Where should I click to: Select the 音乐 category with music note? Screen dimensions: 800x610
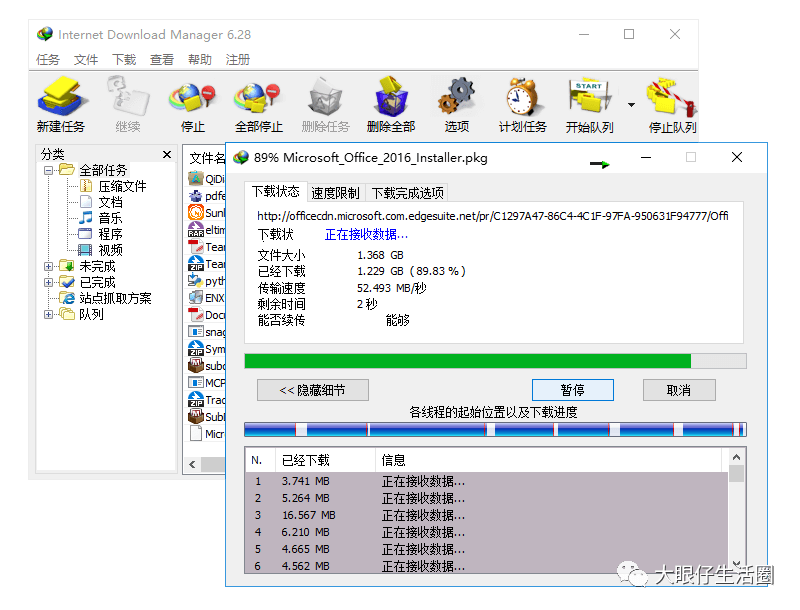tap(110, 218)
